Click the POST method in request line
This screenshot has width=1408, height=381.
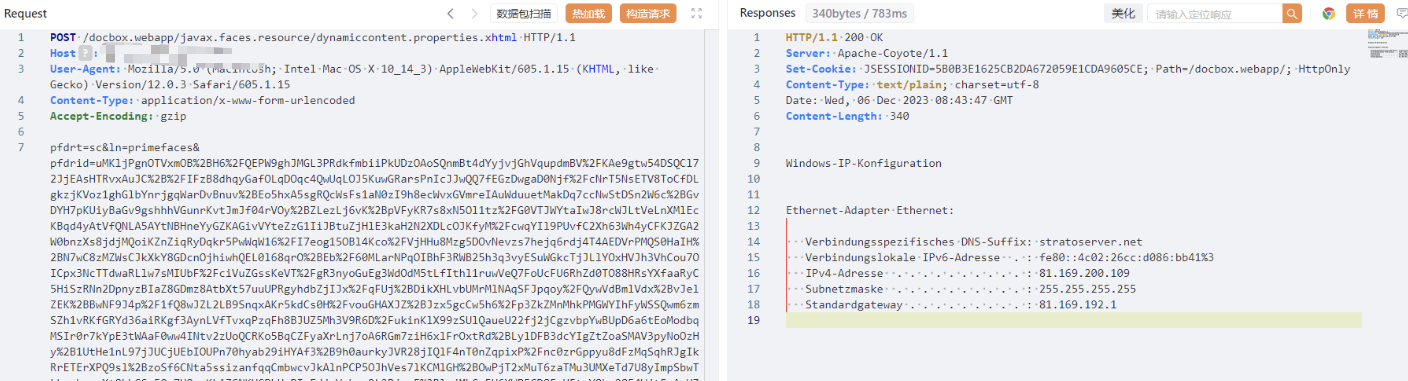[x=62, y=37]
